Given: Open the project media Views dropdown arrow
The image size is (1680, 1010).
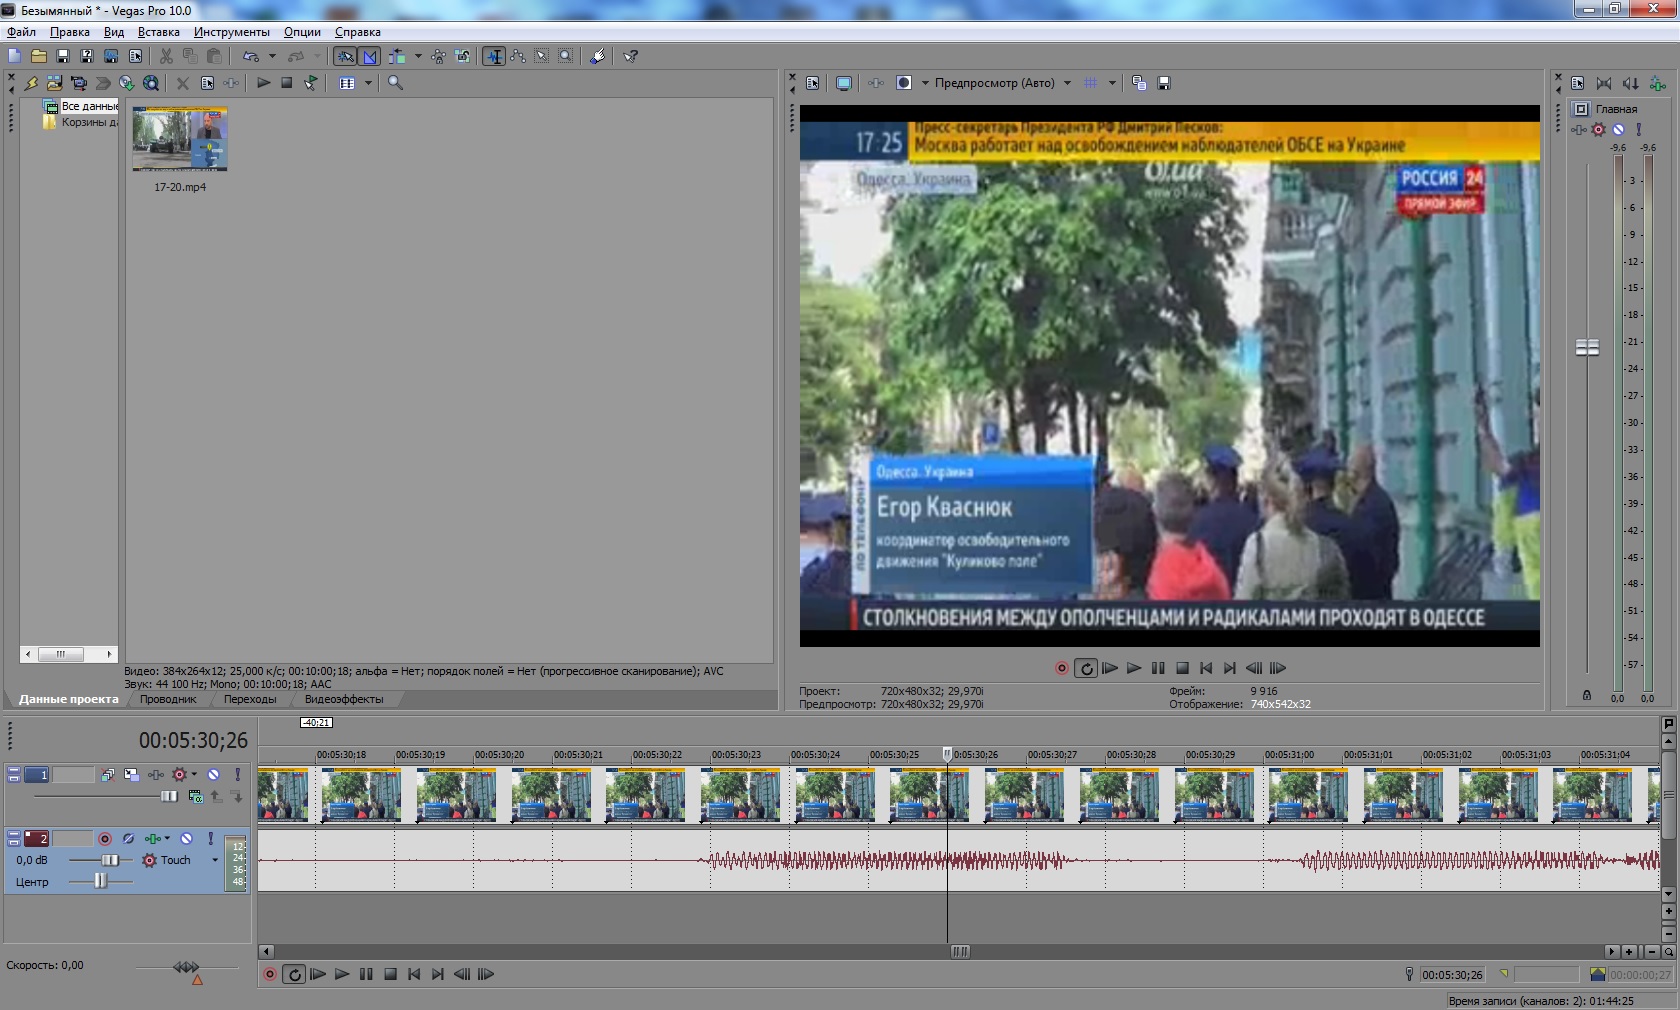Looking at the screenshot, I should pos(368,83).
